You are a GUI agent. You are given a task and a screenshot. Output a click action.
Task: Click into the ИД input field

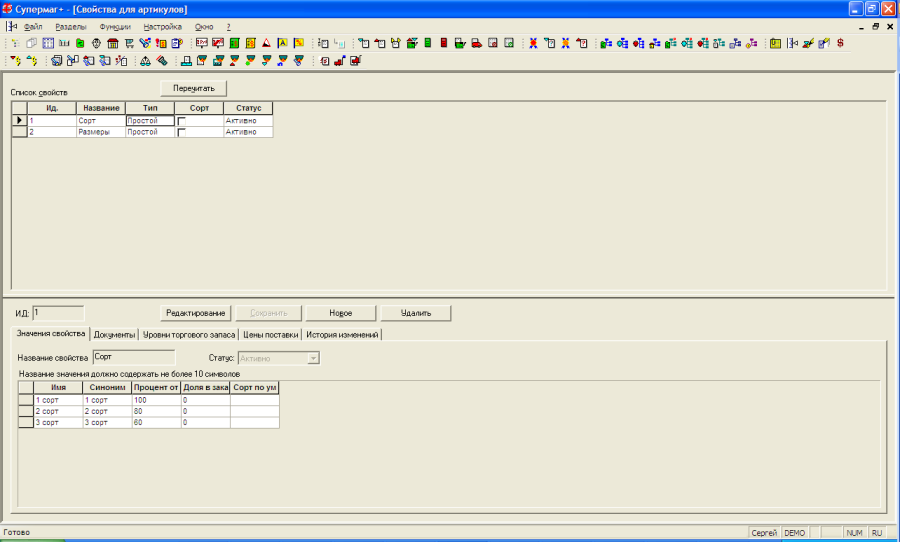point(58,313)
